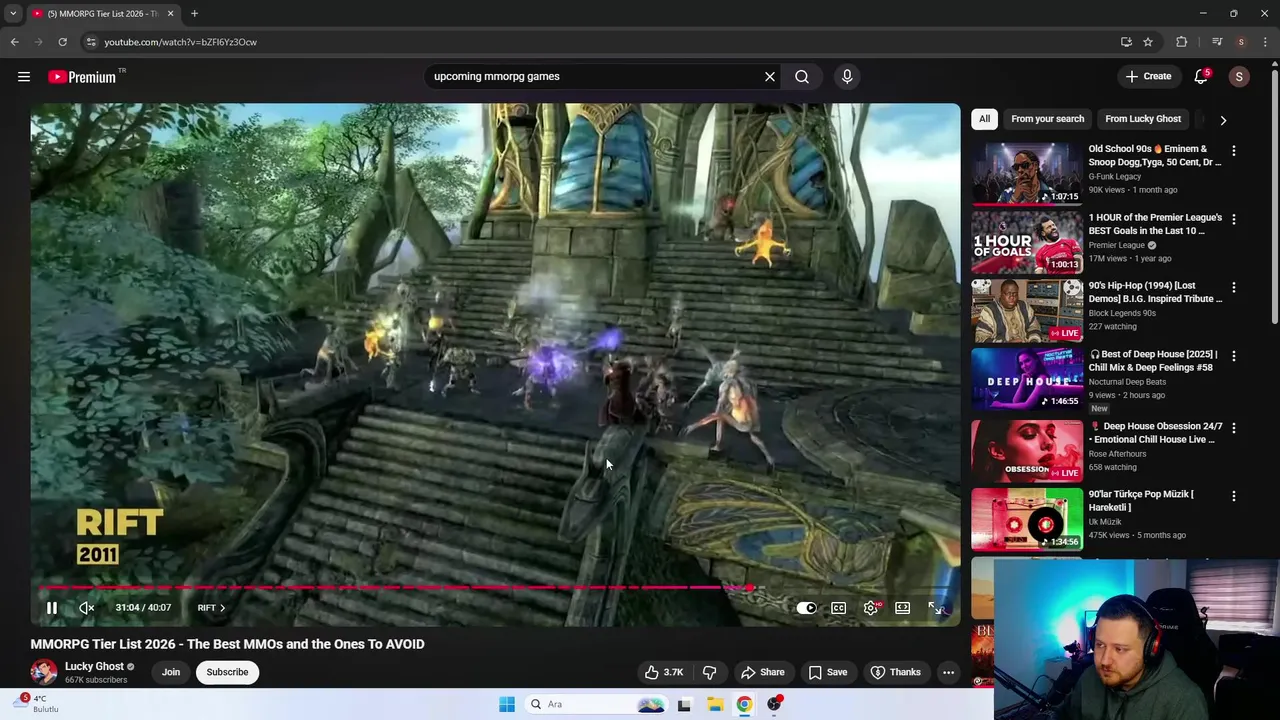Open options for the 90's Hip-Hop video

(x=1233, y=287)
